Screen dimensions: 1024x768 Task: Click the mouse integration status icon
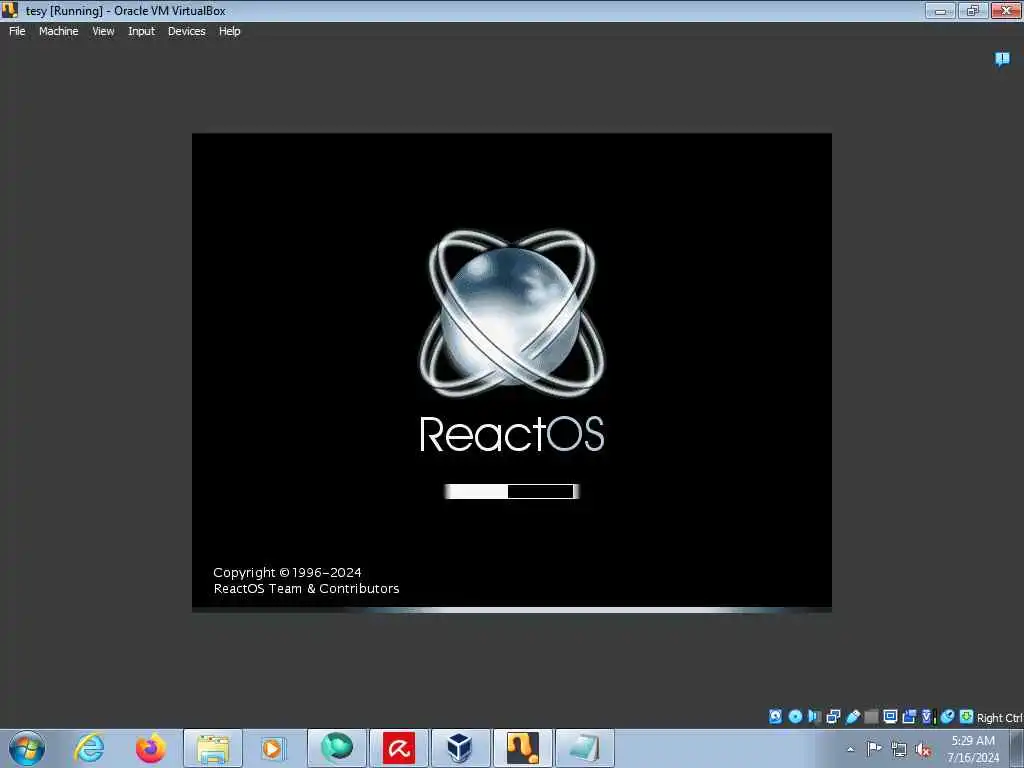point(948,716)
